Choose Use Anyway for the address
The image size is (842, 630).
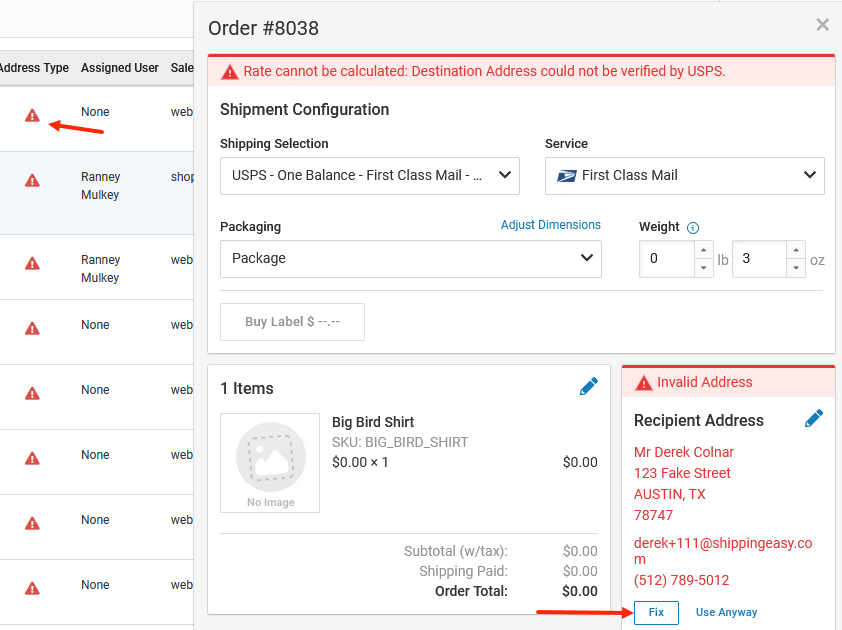pos(726,612)
